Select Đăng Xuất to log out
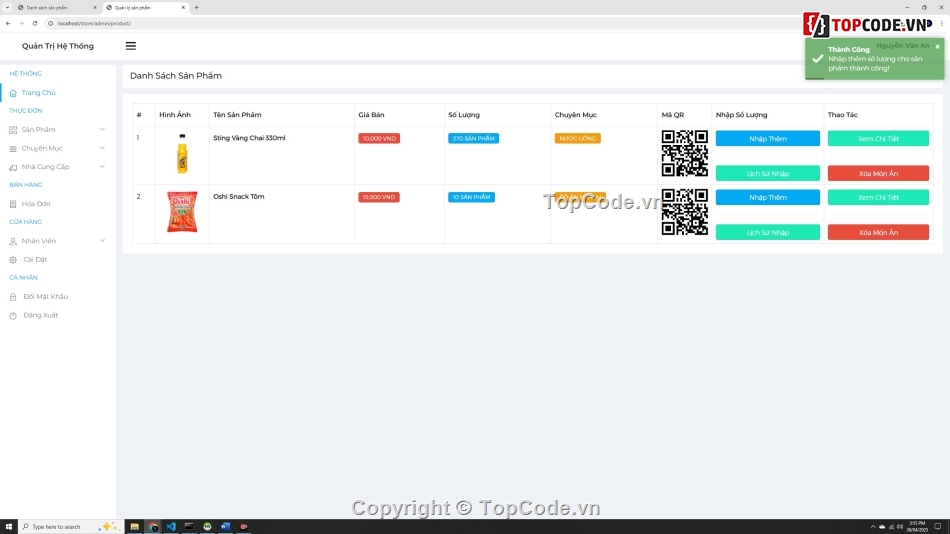 coord(41,315)
